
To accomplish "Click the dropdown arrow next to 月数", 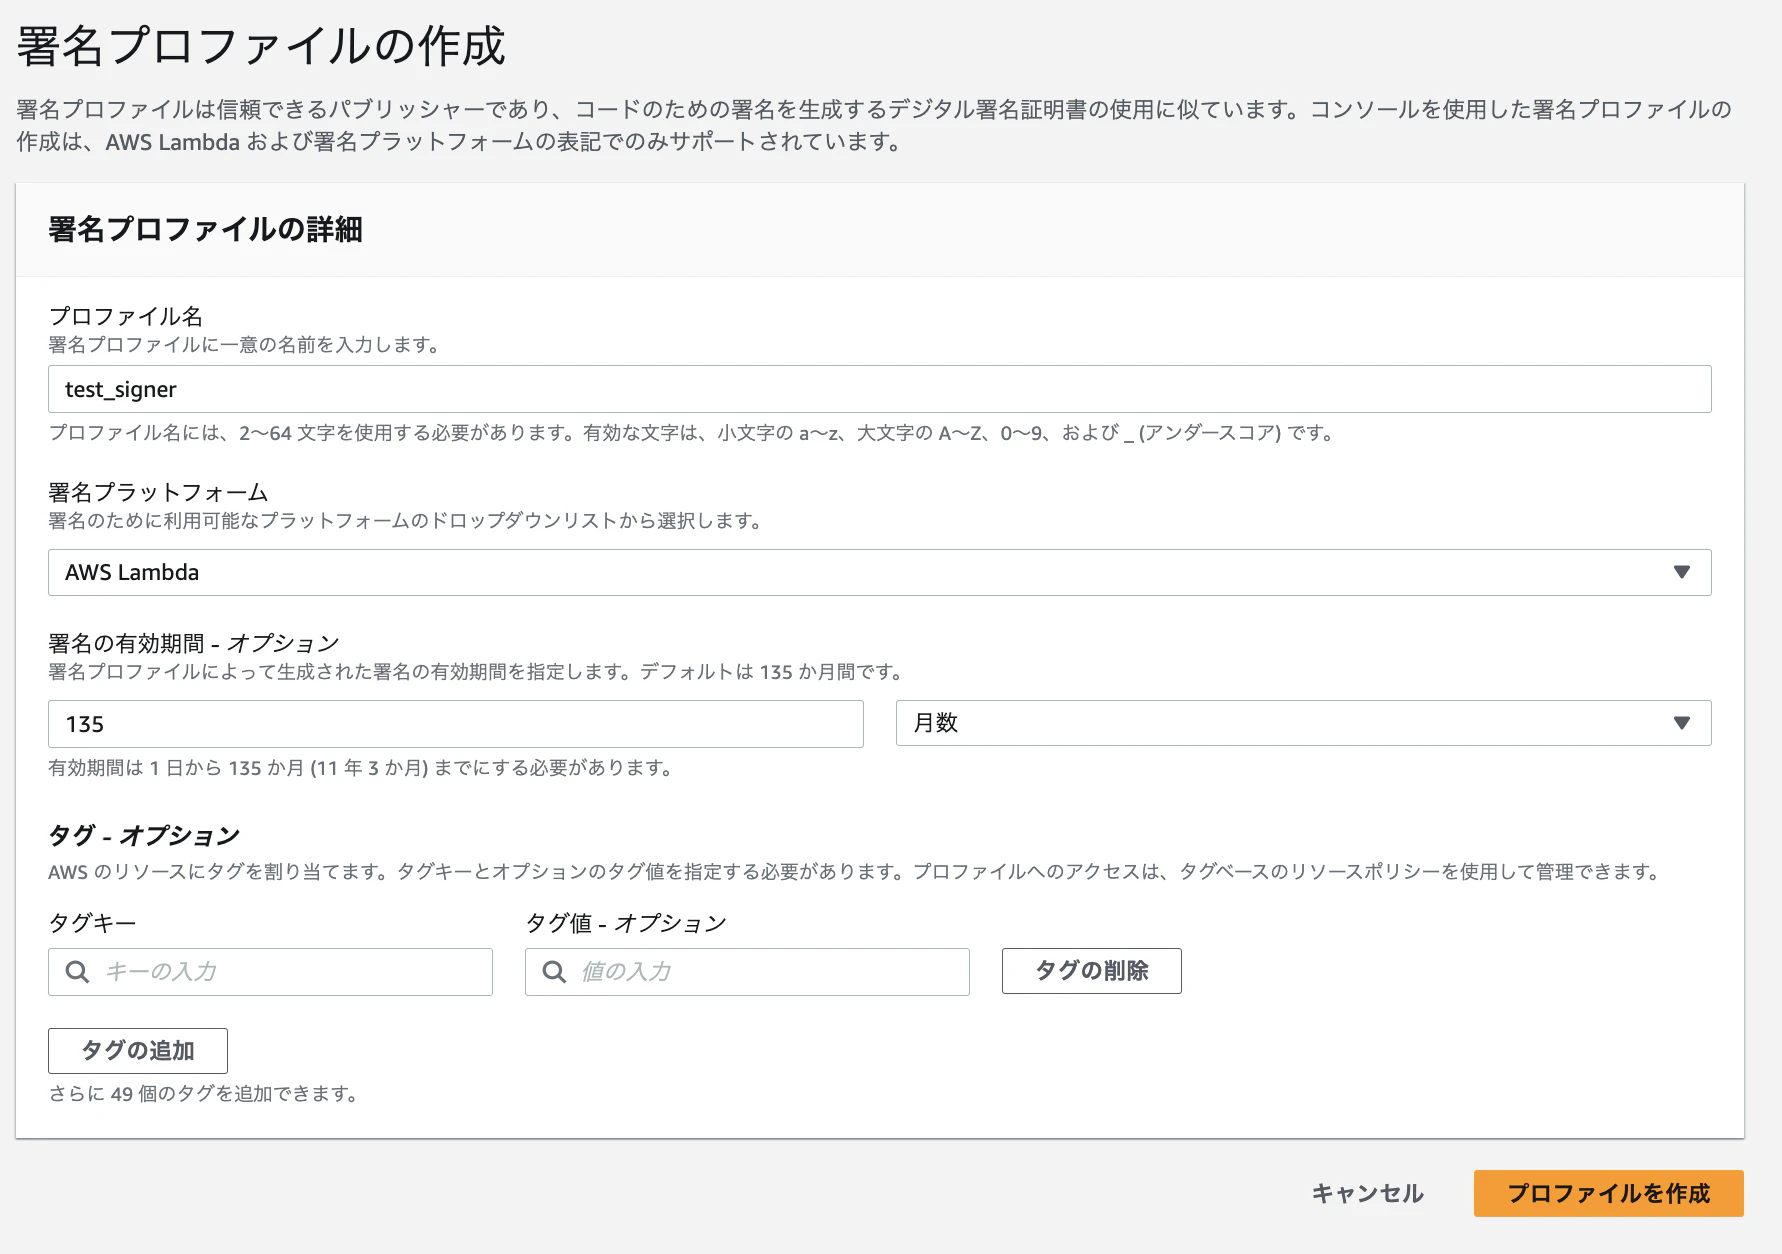I will pos(1681,723).
